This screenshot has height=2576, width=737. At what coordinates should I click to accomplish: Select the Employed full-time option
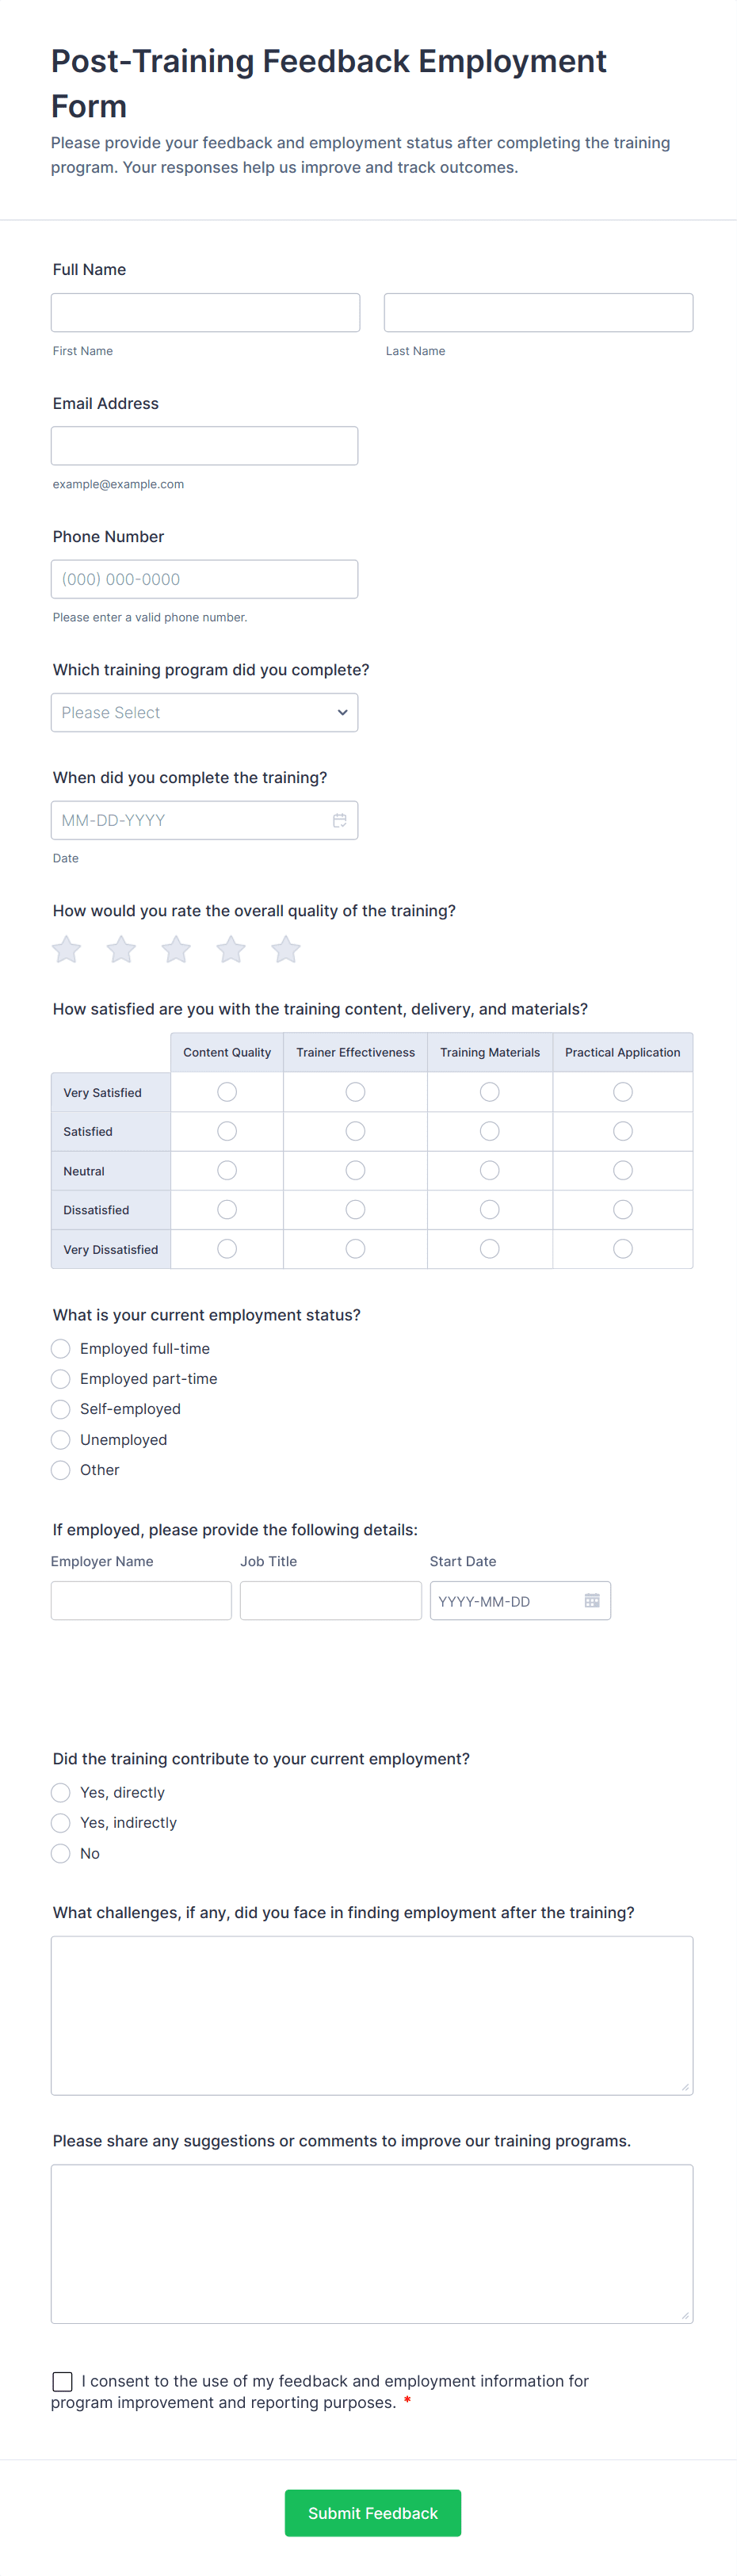pyautogui.click(x=60, y=1348)
